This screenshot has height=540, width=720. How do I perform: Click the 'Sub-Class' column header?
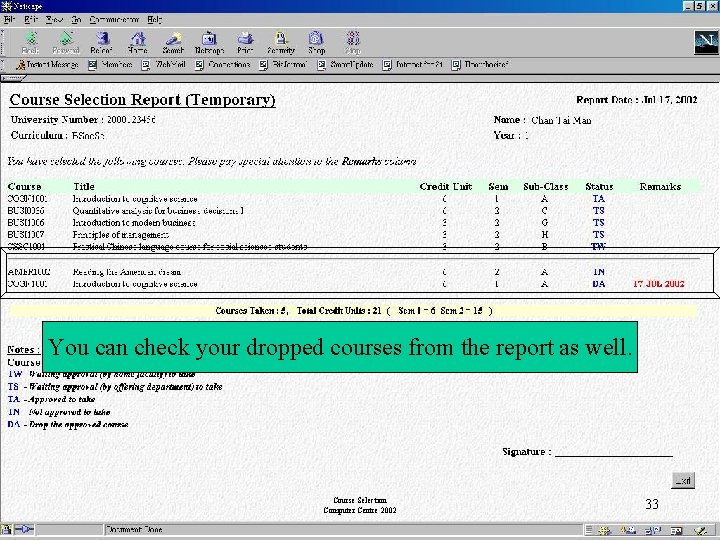pos(546,186)
